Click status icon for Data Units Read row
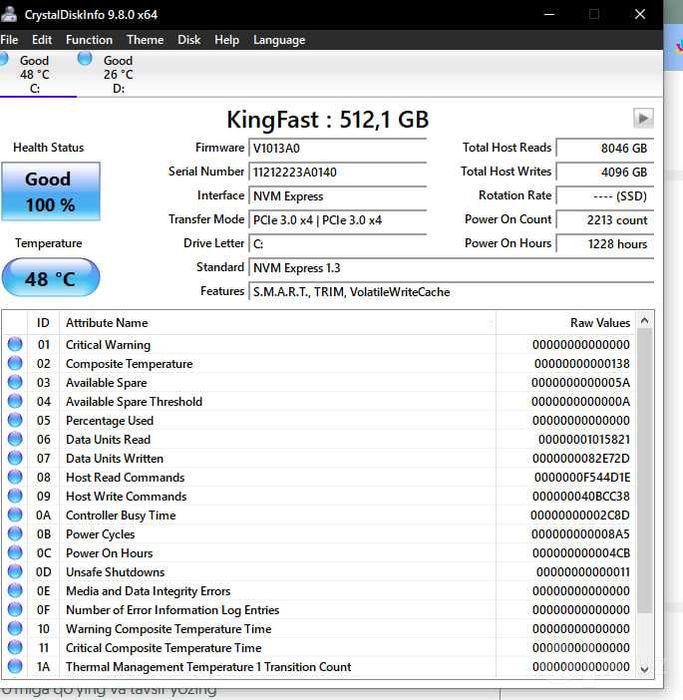 (x=15, y=439)
